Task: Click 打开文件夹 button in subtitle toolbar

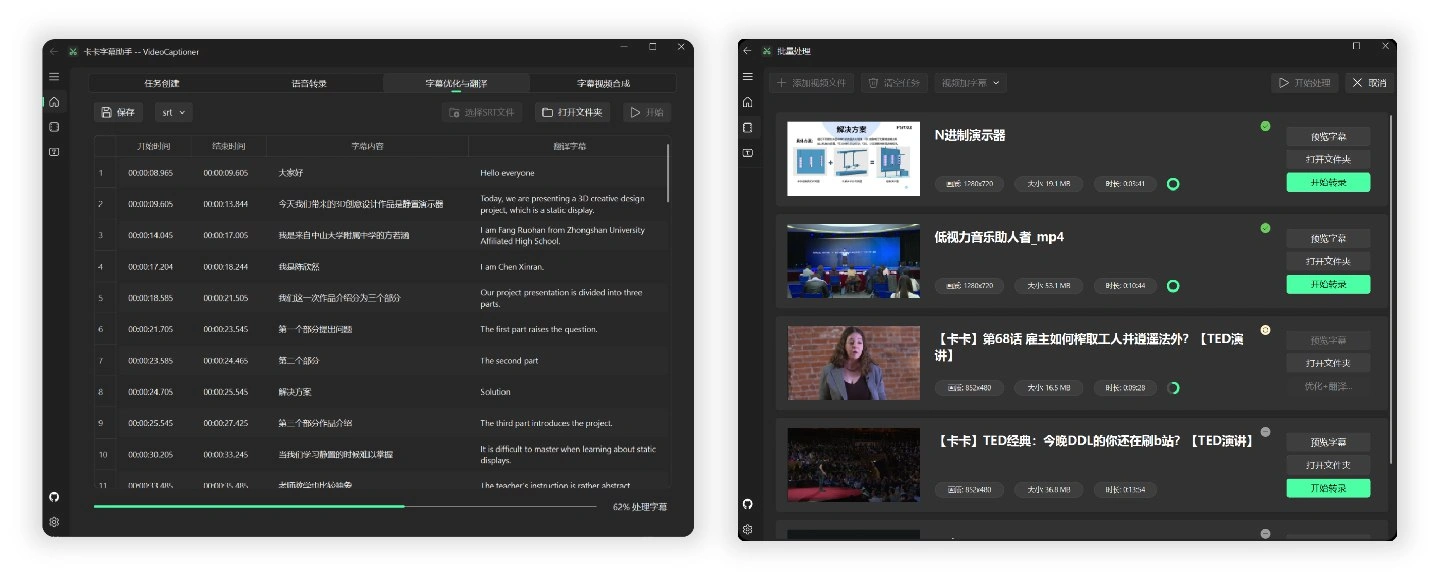Action: click(572, 112)
